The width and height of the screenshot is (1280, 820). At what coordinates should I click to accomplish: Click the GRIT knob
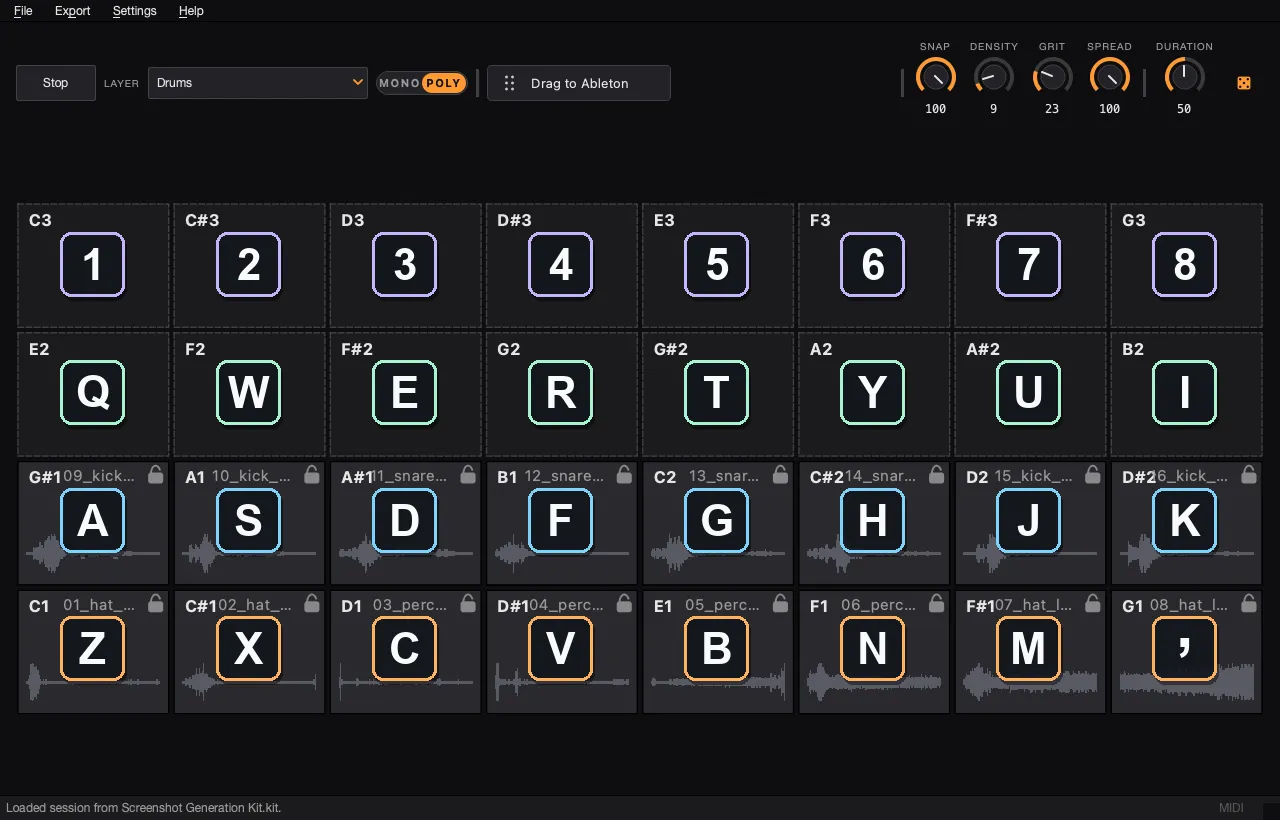pos(1052,77)
